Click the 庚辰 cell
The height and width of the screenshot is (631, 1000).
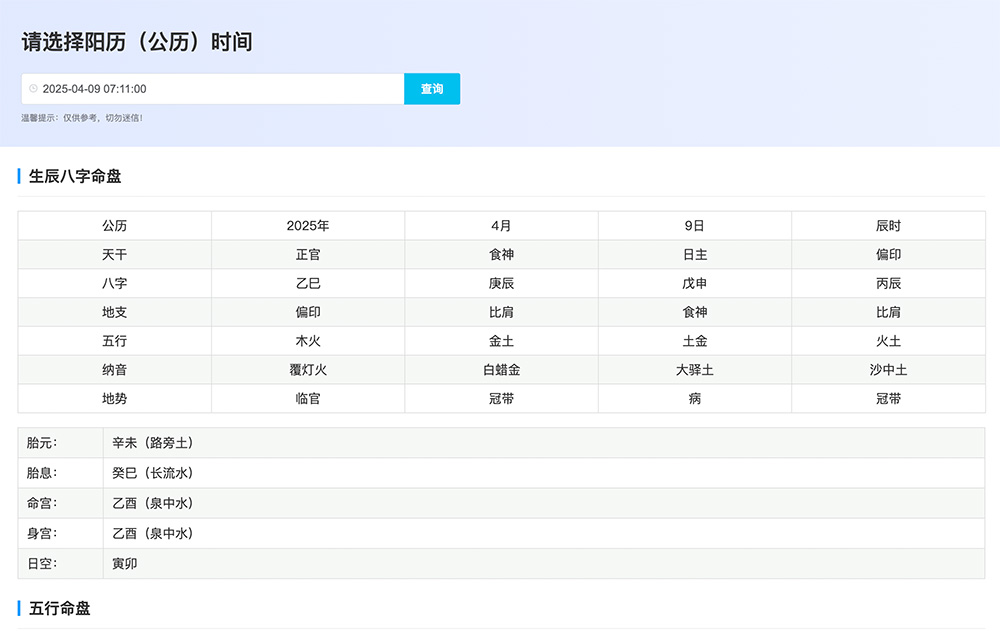coord(501,283)
